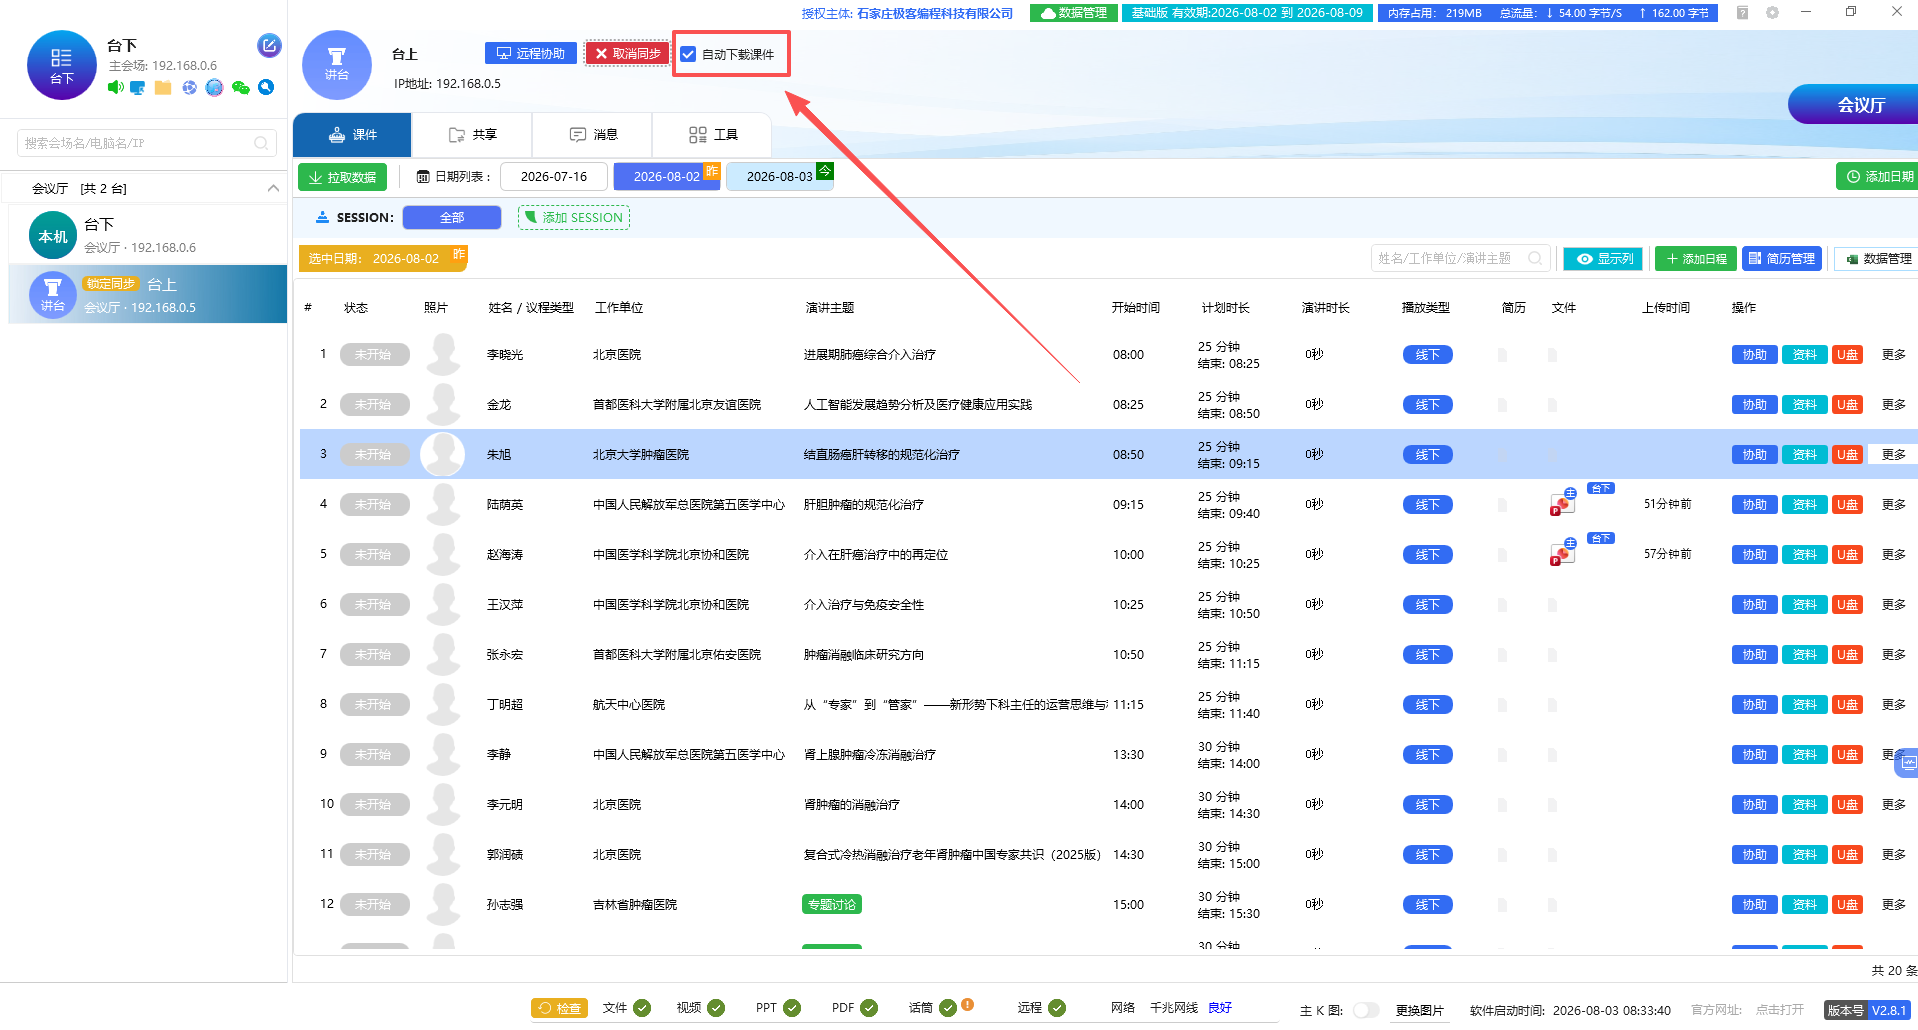Image resolution: width=1918 pixels, height=1030 pixels.
Task: Select the 2026-07-16 date tab
Action: (554, 177)
